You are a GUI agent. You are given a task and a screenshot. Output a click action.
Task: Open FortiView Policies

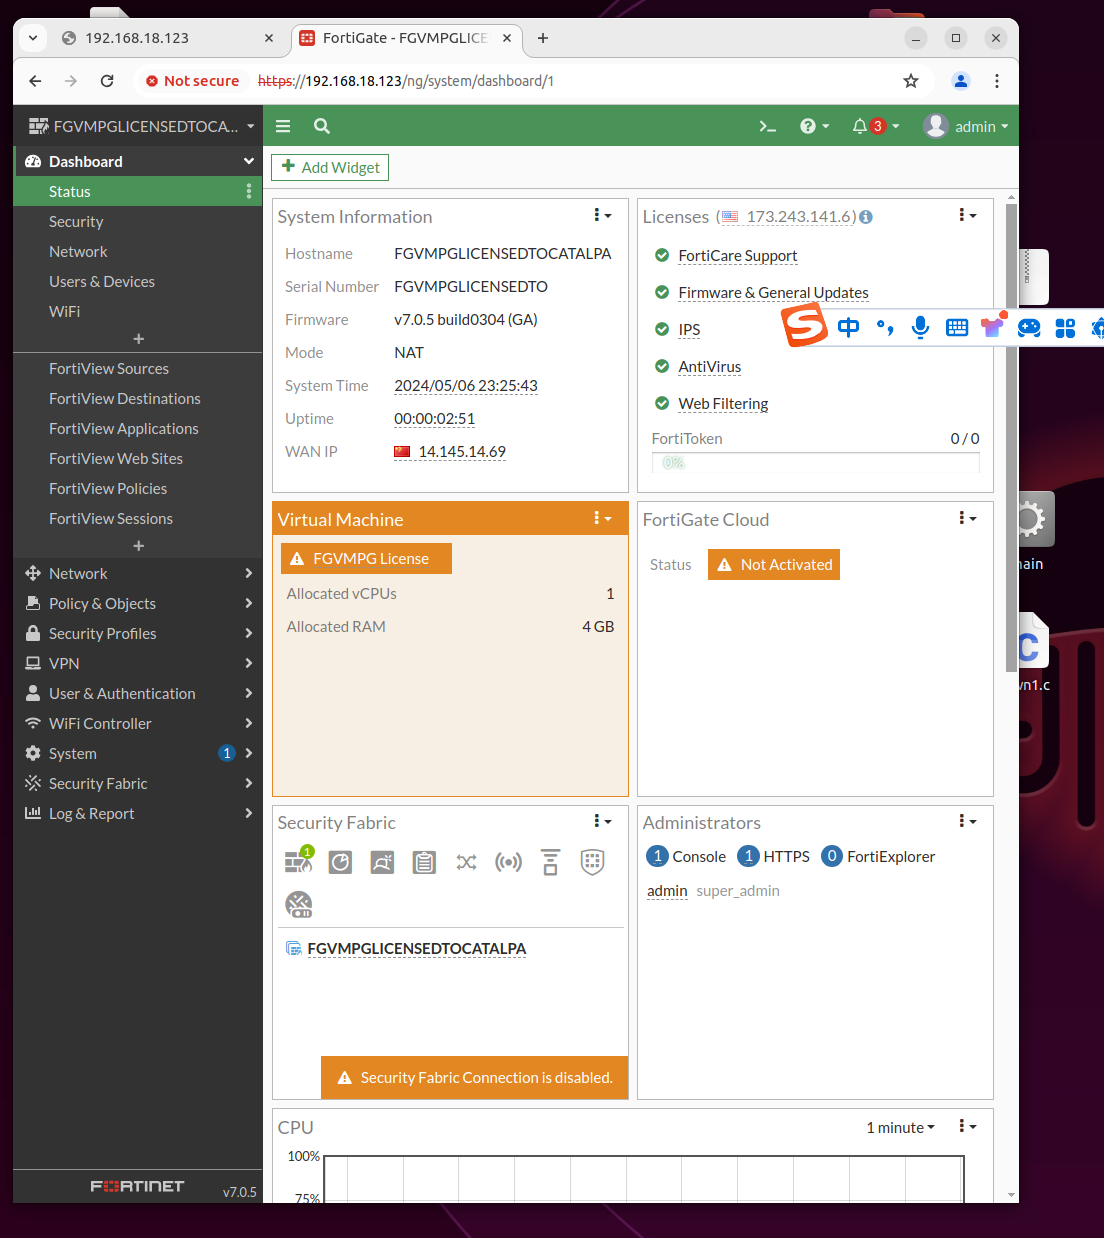click(x=108, y=488)
